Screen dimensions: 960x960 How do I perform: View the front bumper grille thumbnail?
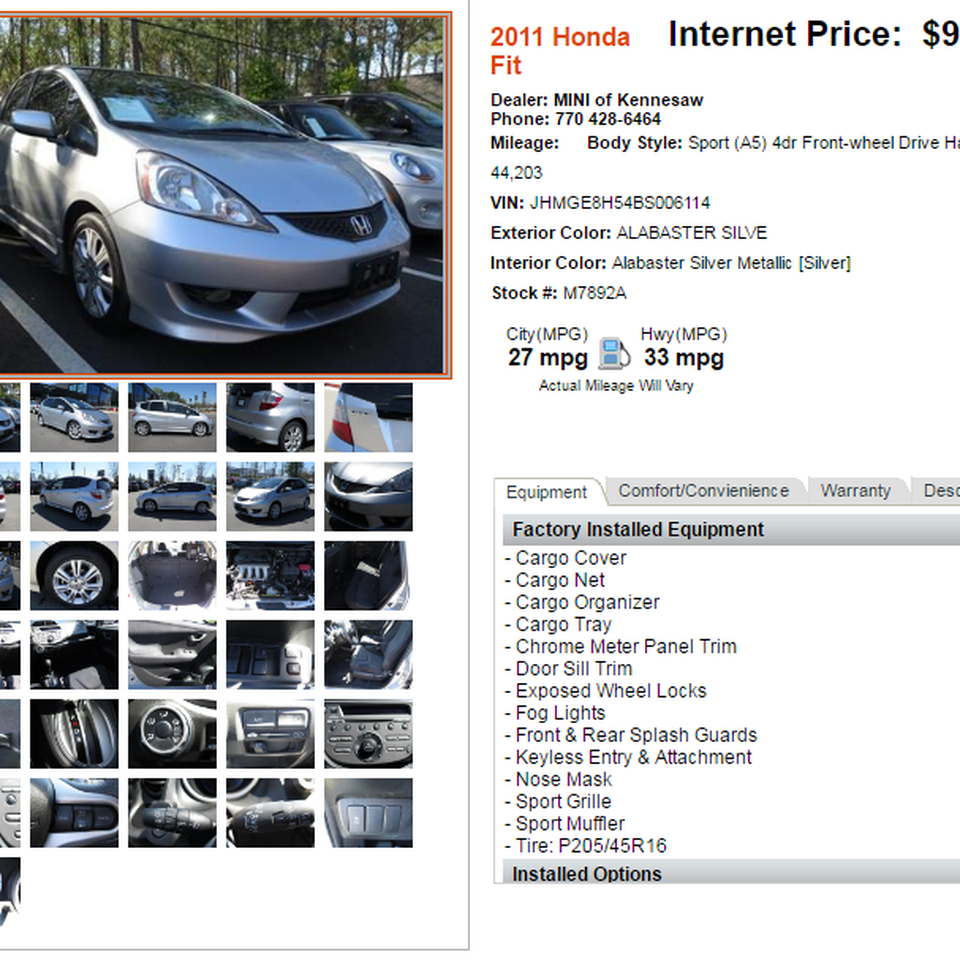click(368, 497)
